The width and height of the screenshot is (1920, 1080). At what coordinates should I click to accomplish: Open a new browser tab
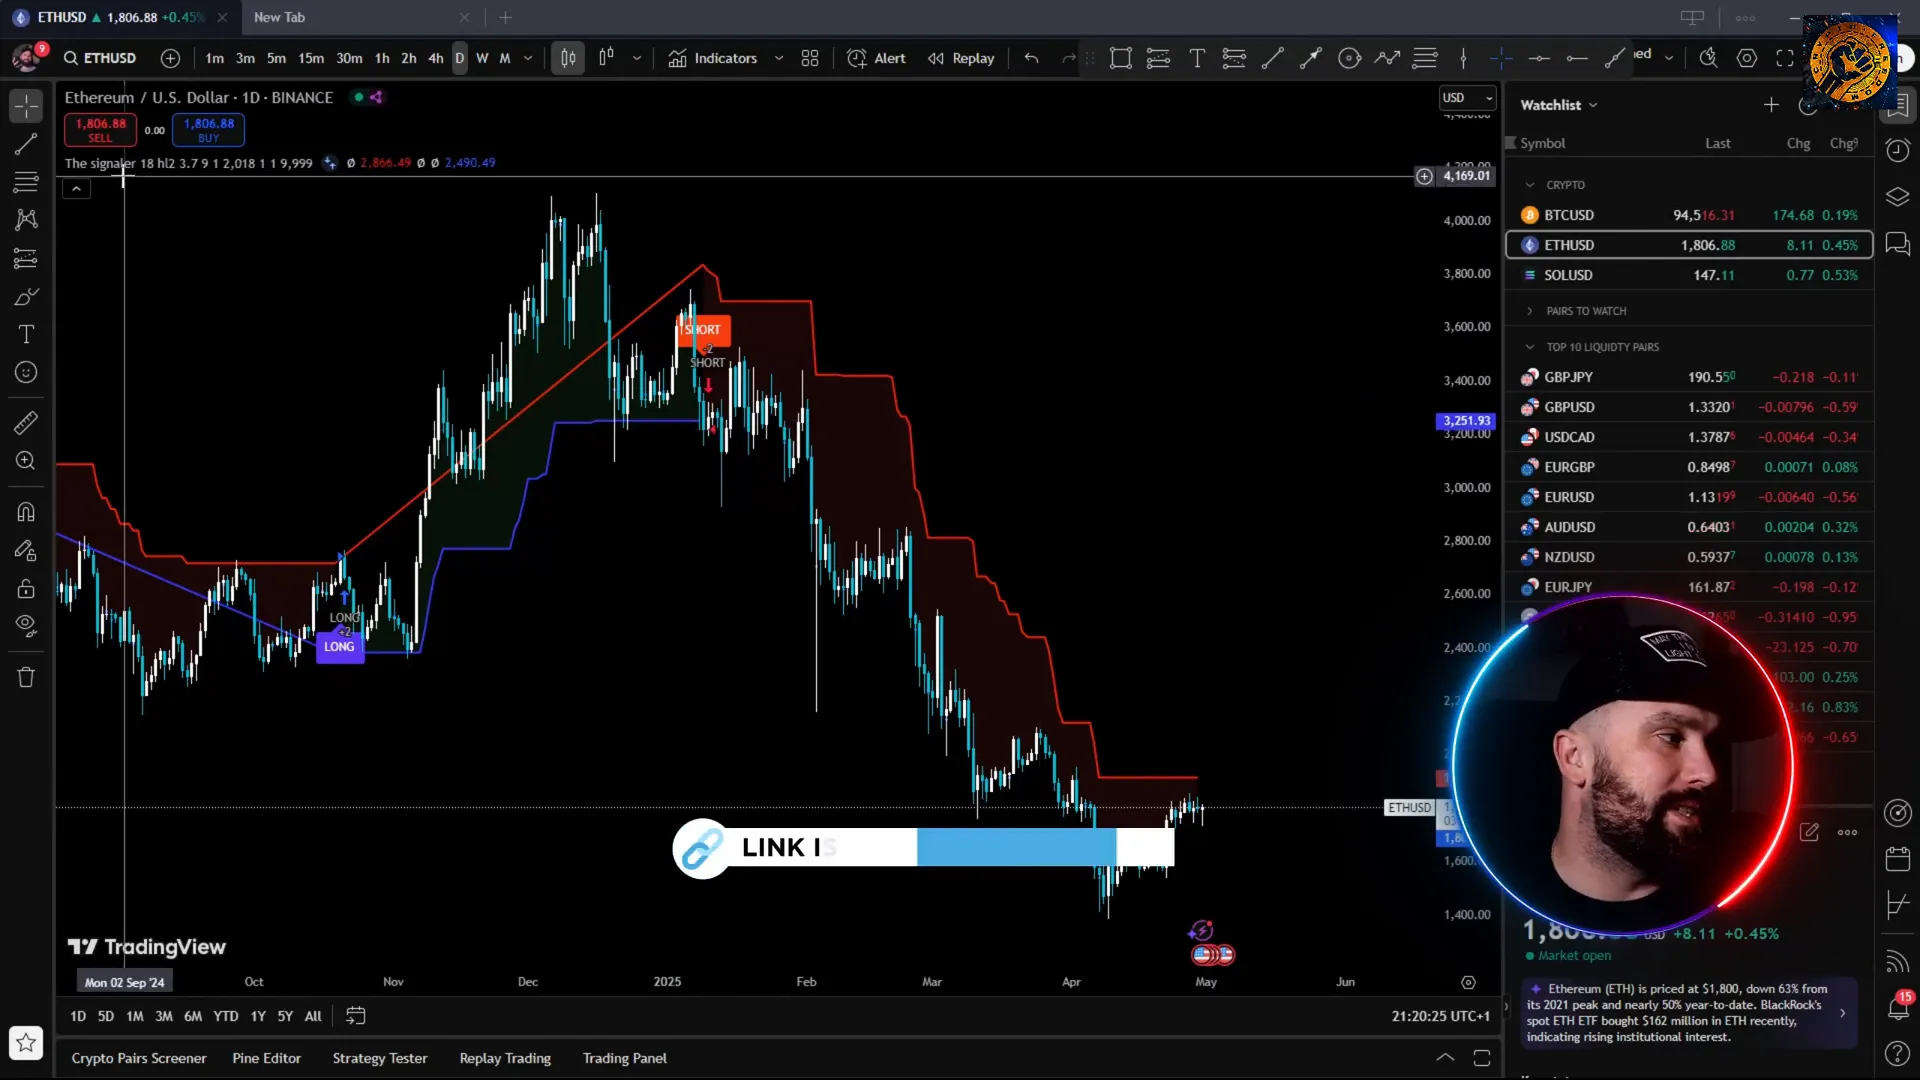tap(505, 17)
